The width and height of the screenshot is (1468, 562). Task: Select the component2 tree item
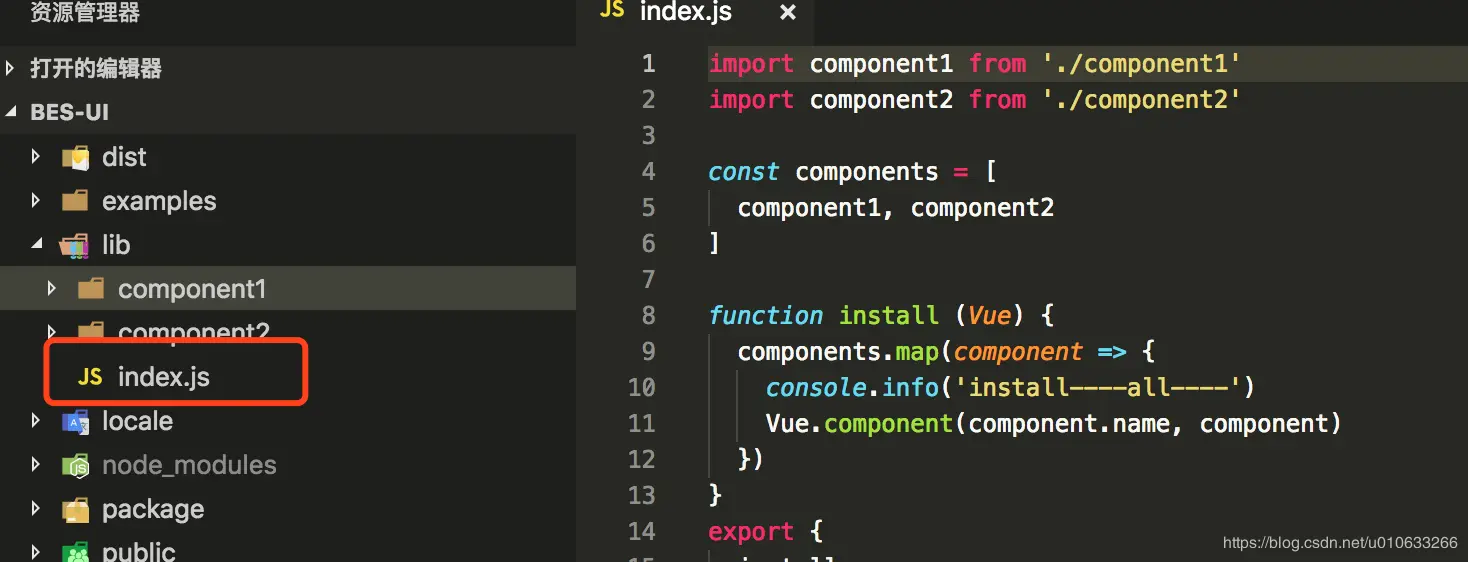[x=288, y=331]
